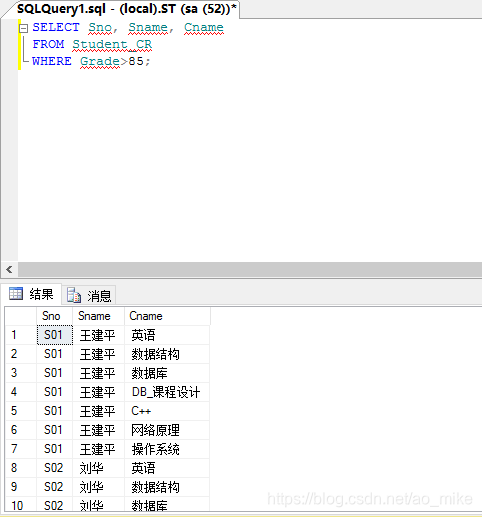Select row header 5 in results
Screen dimensions: 482x517
point(21,411)
